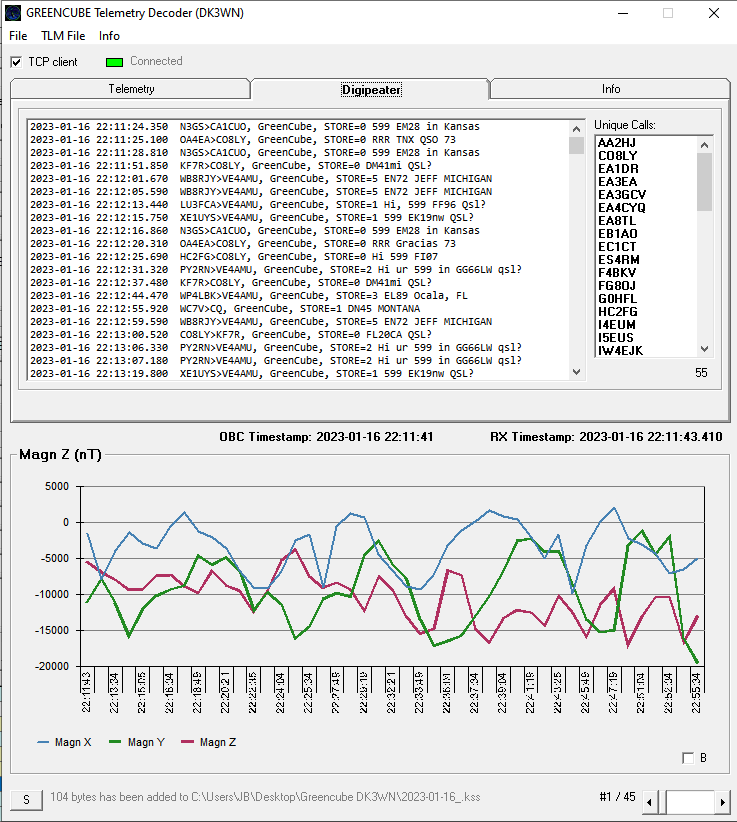This screenshot has height=822, width=737.
Task: Switch to the Telemetry tab
Action: tap(131, 89)
